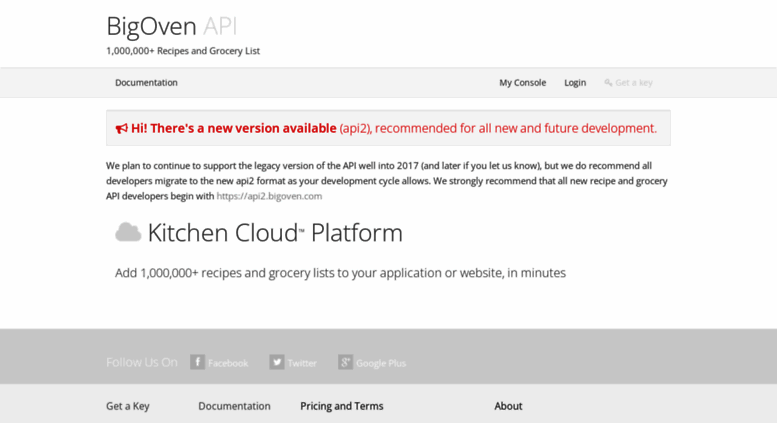Click the gray cloud icon
The width and height of the screenshot is (777, 423).
pos(128,232)
